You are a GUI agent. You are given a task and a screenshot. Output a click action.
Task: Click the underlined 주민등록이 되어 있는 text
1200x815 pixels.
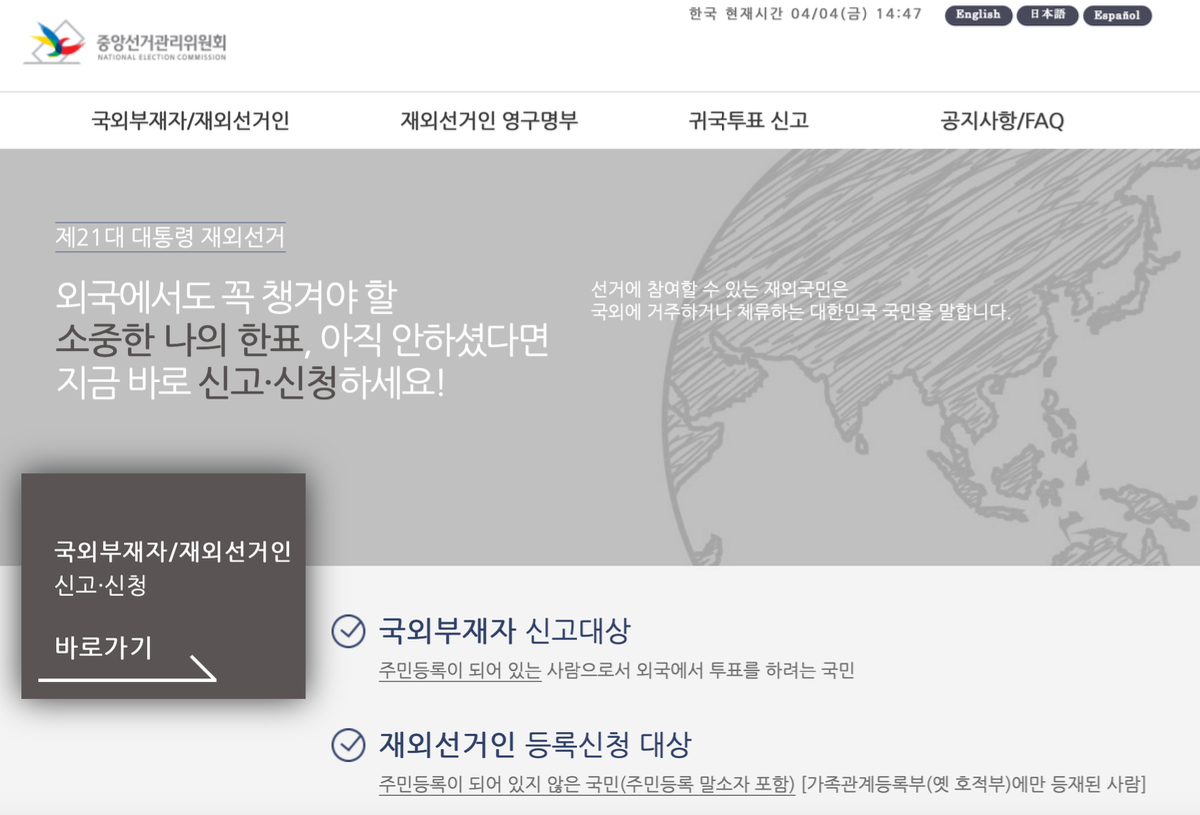pos(460,671)
